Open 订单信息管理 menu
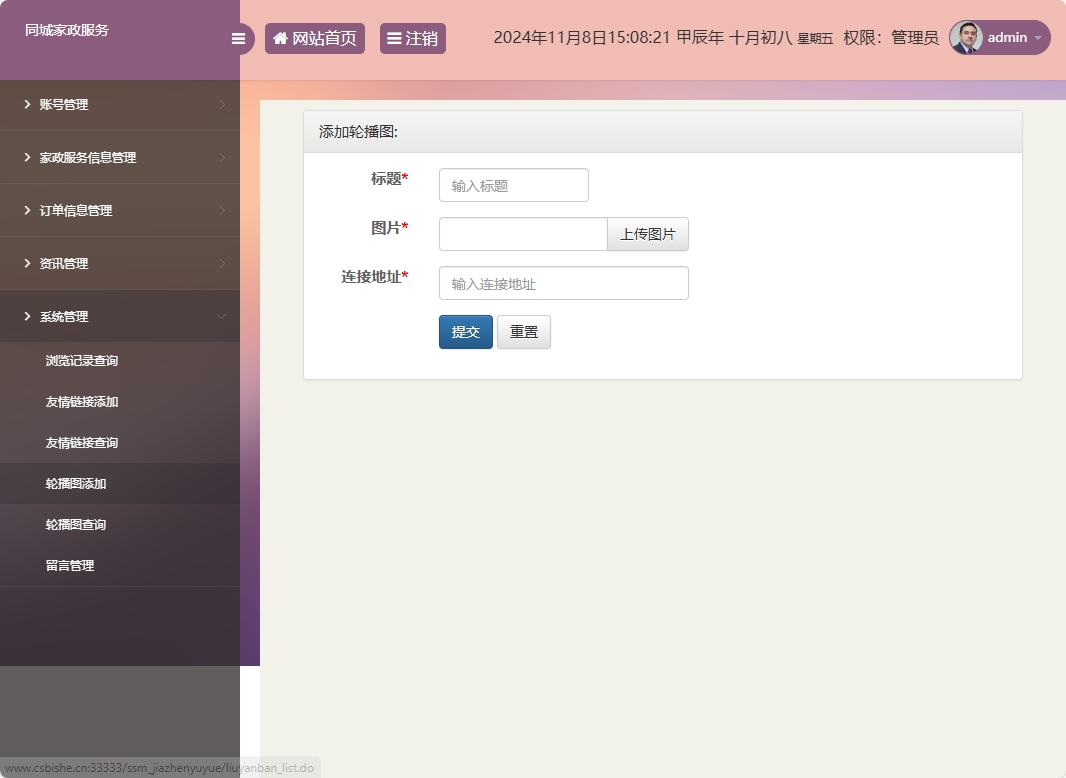This screenshot has height=778, width=1066. [x=120, y=211]
